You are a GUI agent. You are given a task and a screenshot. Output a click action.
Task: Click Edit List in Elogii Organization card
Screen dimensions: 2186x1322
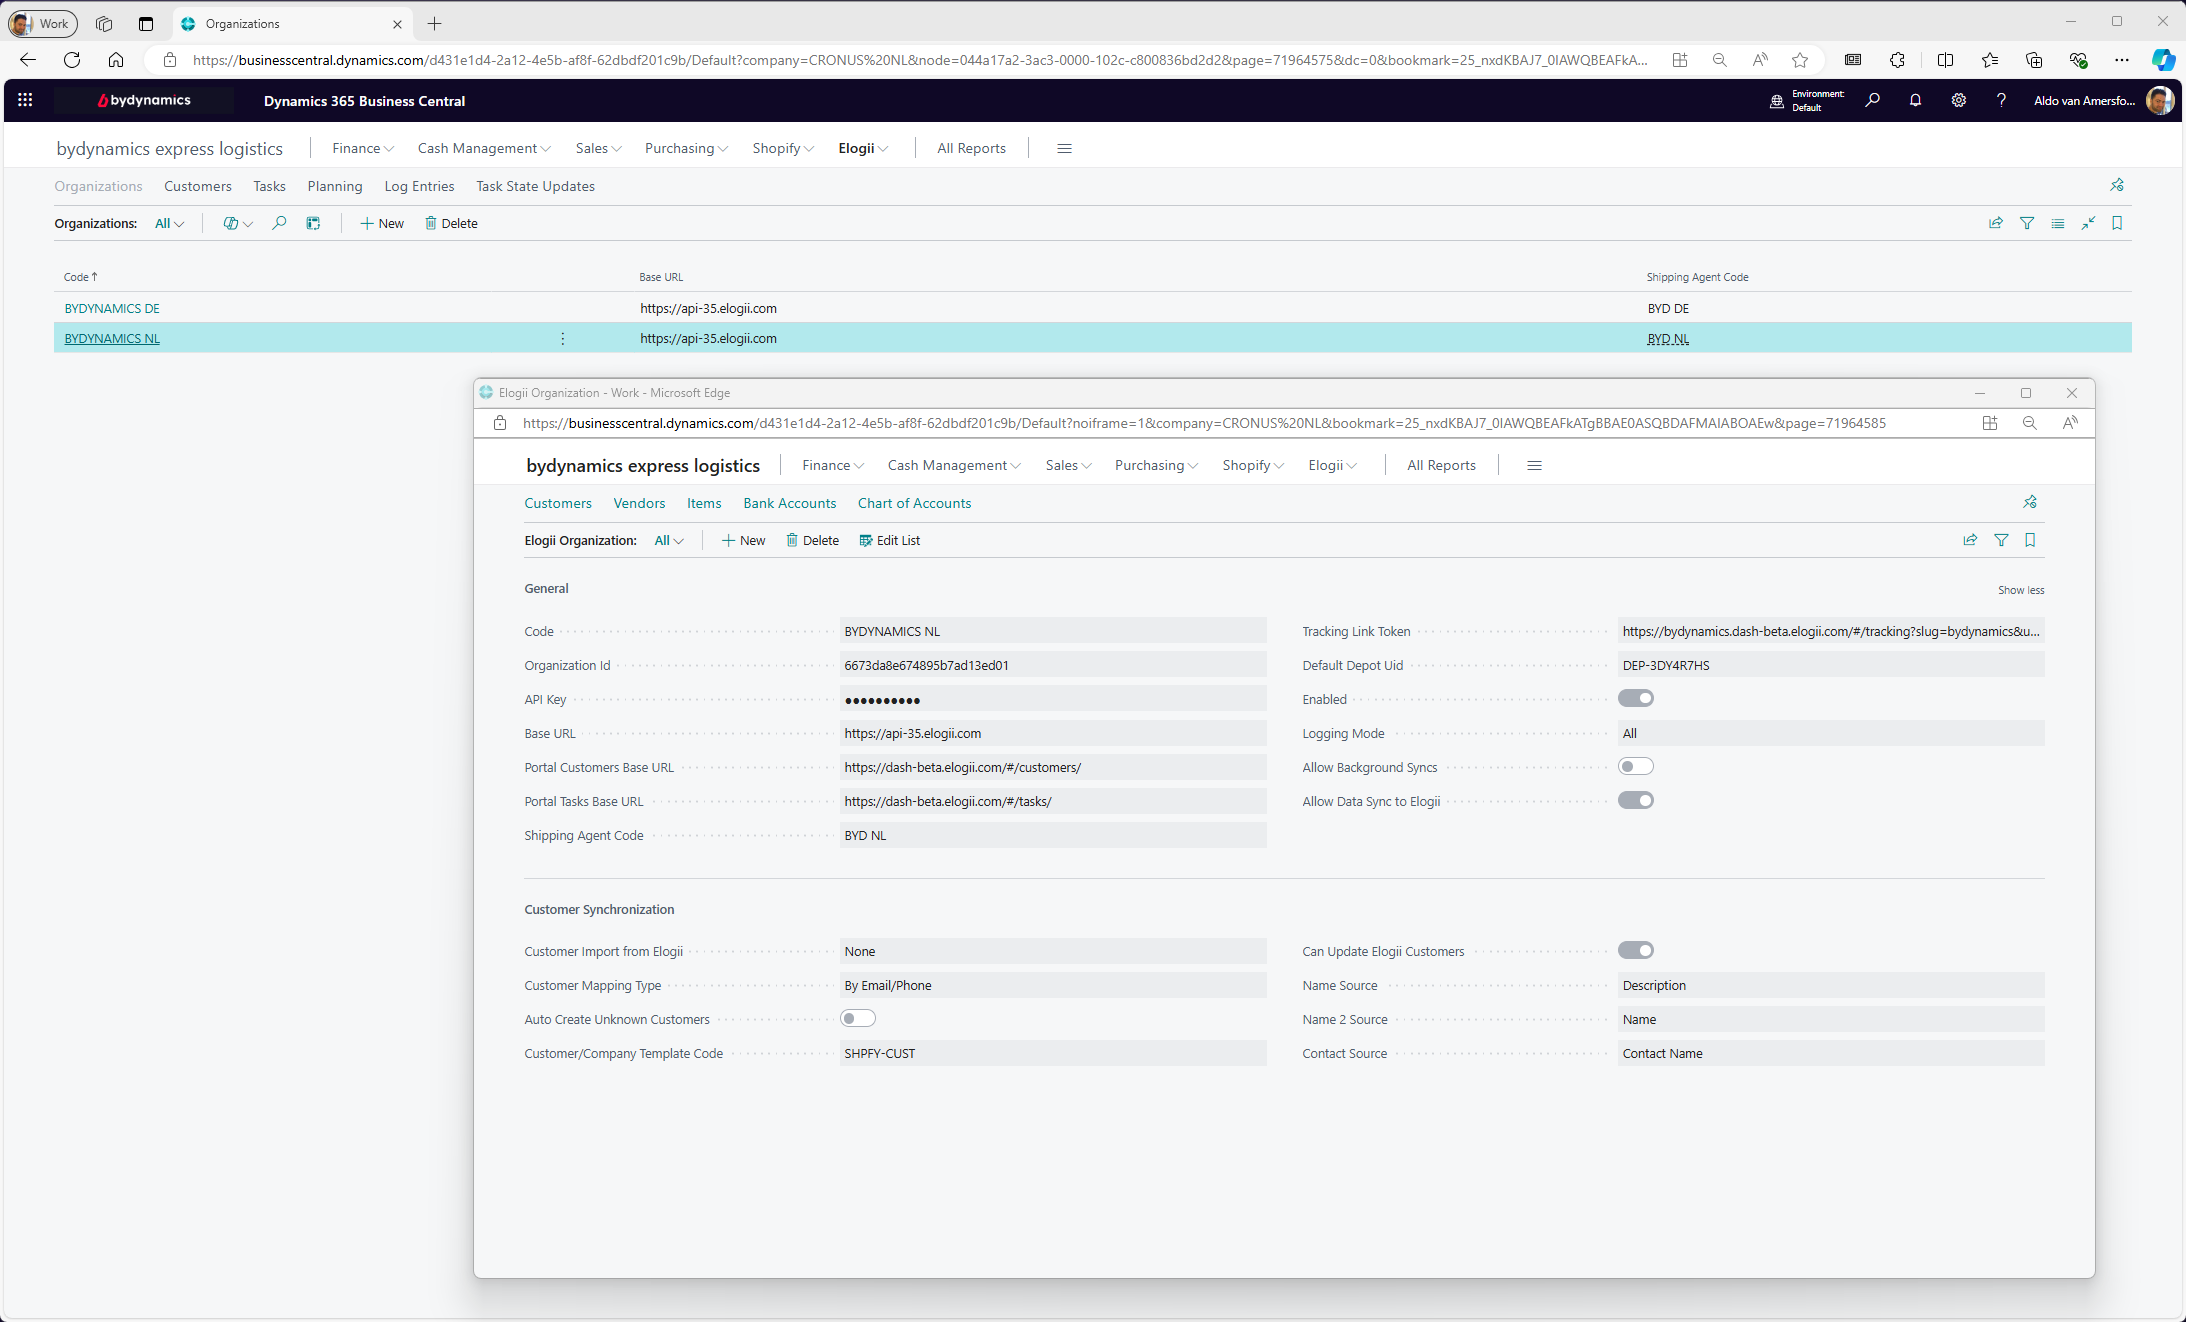889,540
